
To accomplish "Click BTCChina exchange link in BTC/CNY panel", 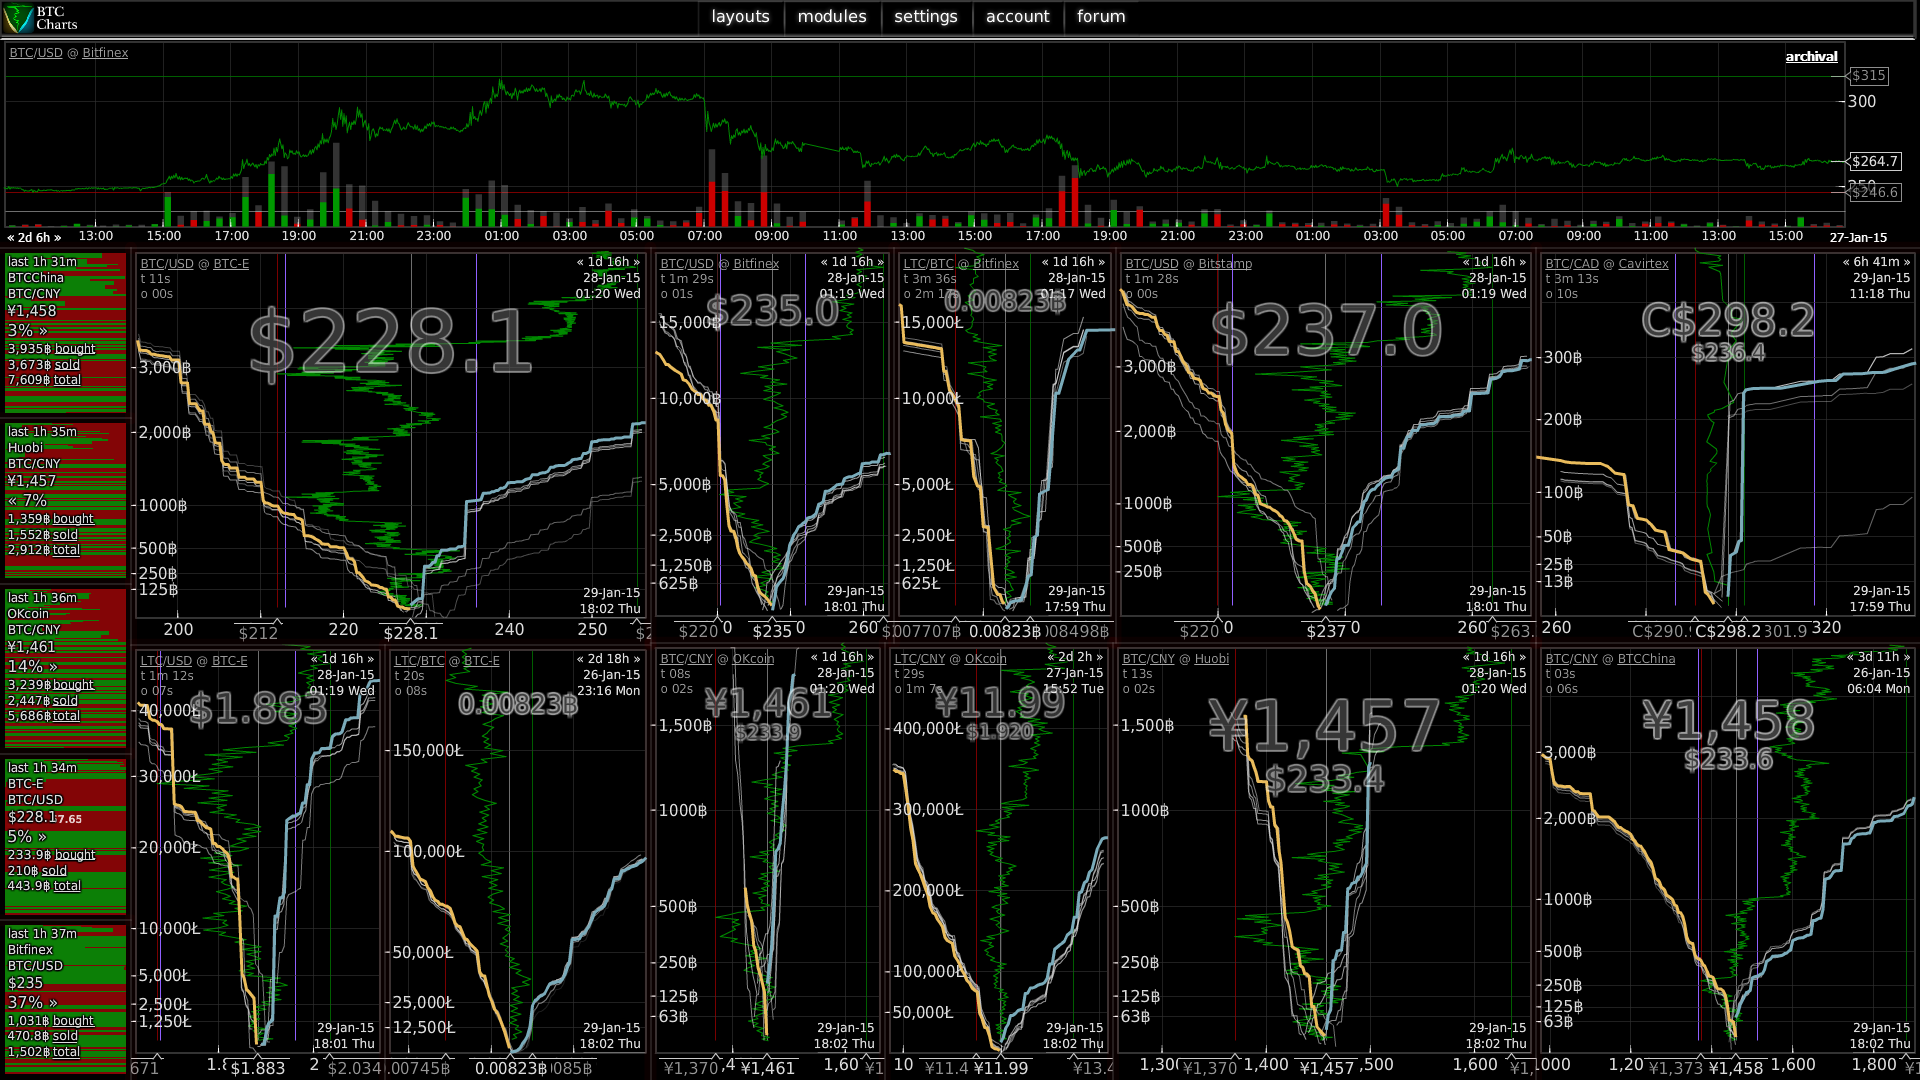I will coord(1646,659).
